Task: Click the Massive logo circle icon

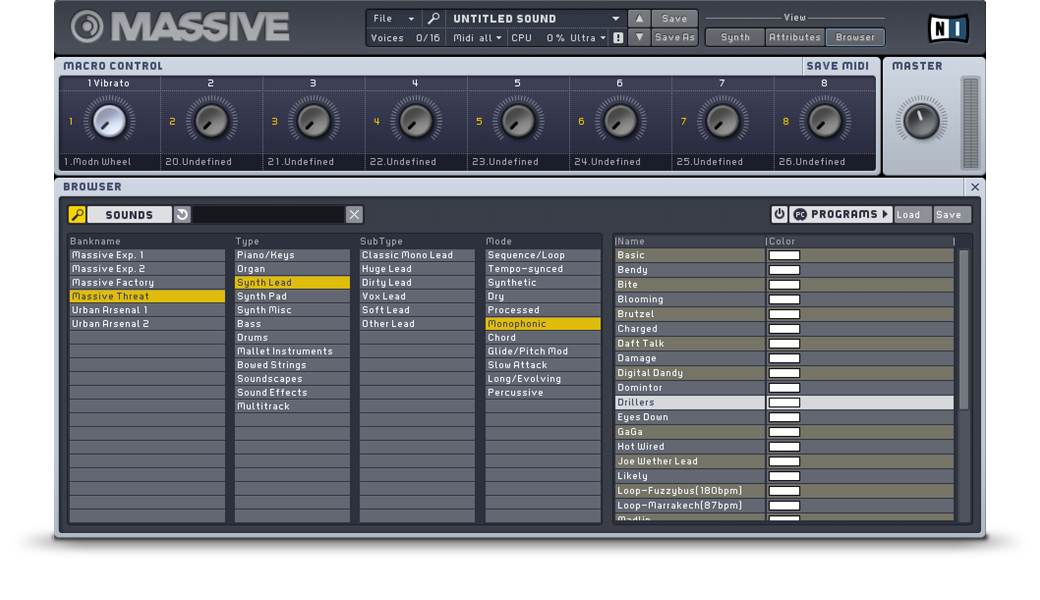Action: [x=88, y=27]
